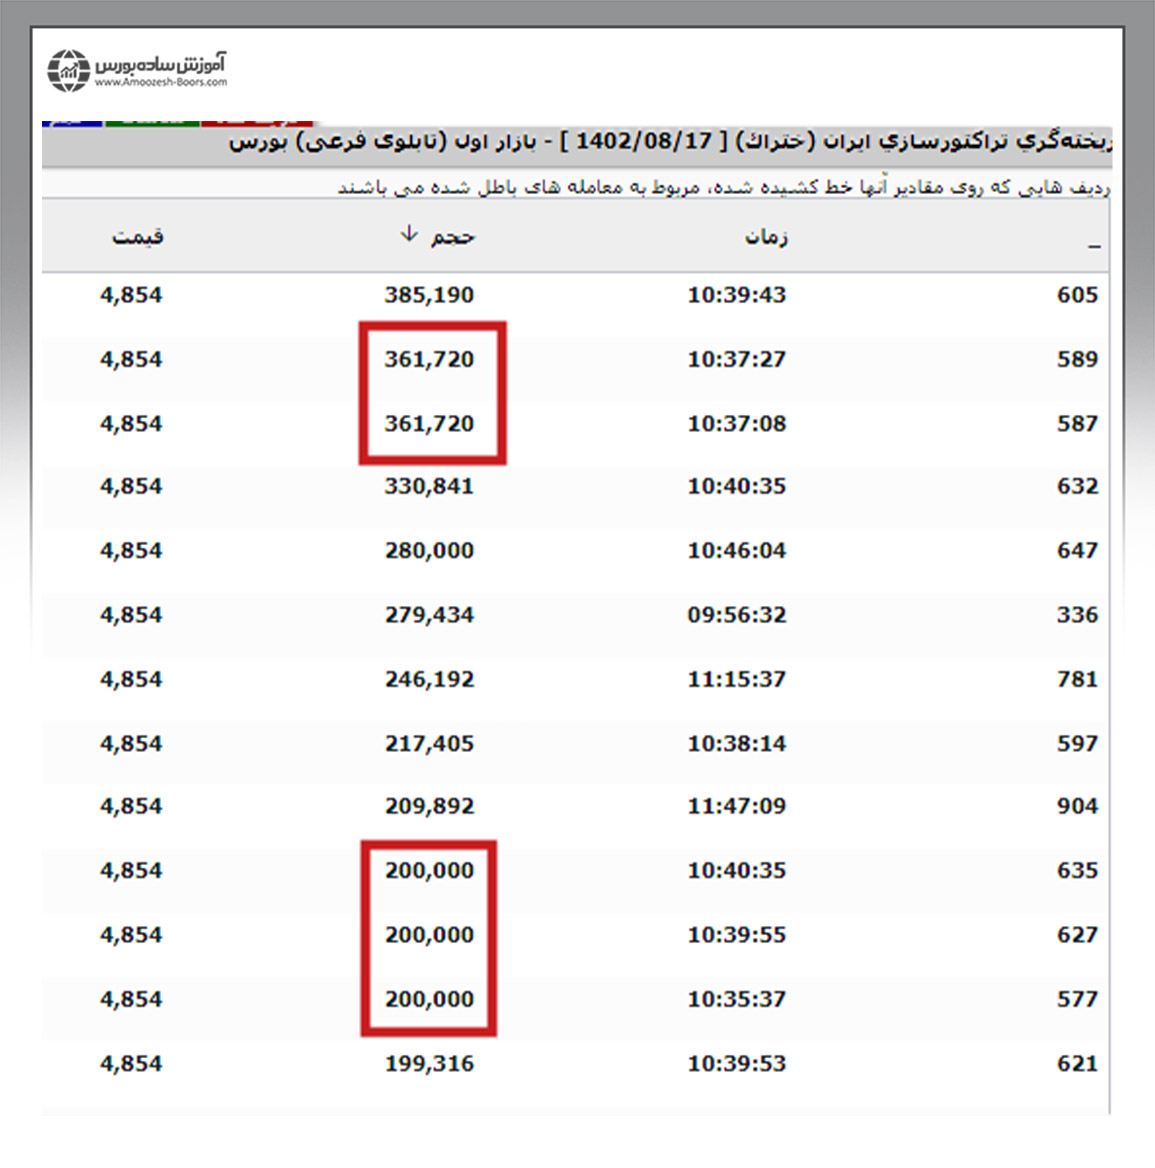Click time 09:56:32 in row 336
Viewport: 1155px width, 1168px height.
point(736,615)
